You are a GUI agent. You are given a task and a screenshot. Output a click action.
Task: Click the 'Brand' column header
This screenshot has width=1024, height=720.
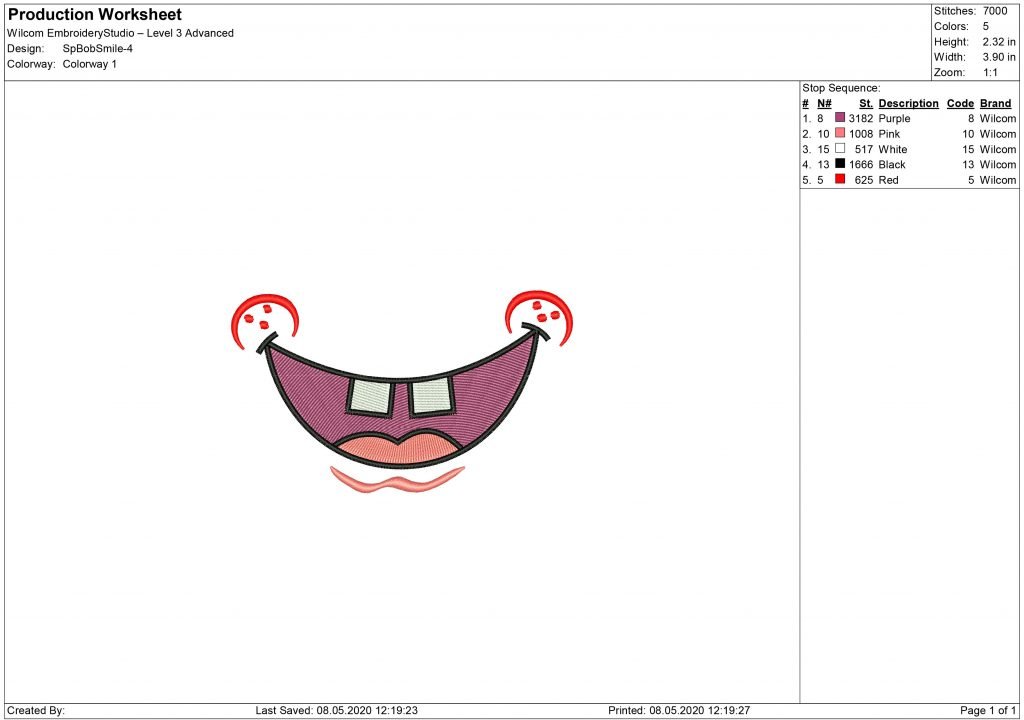995,103
